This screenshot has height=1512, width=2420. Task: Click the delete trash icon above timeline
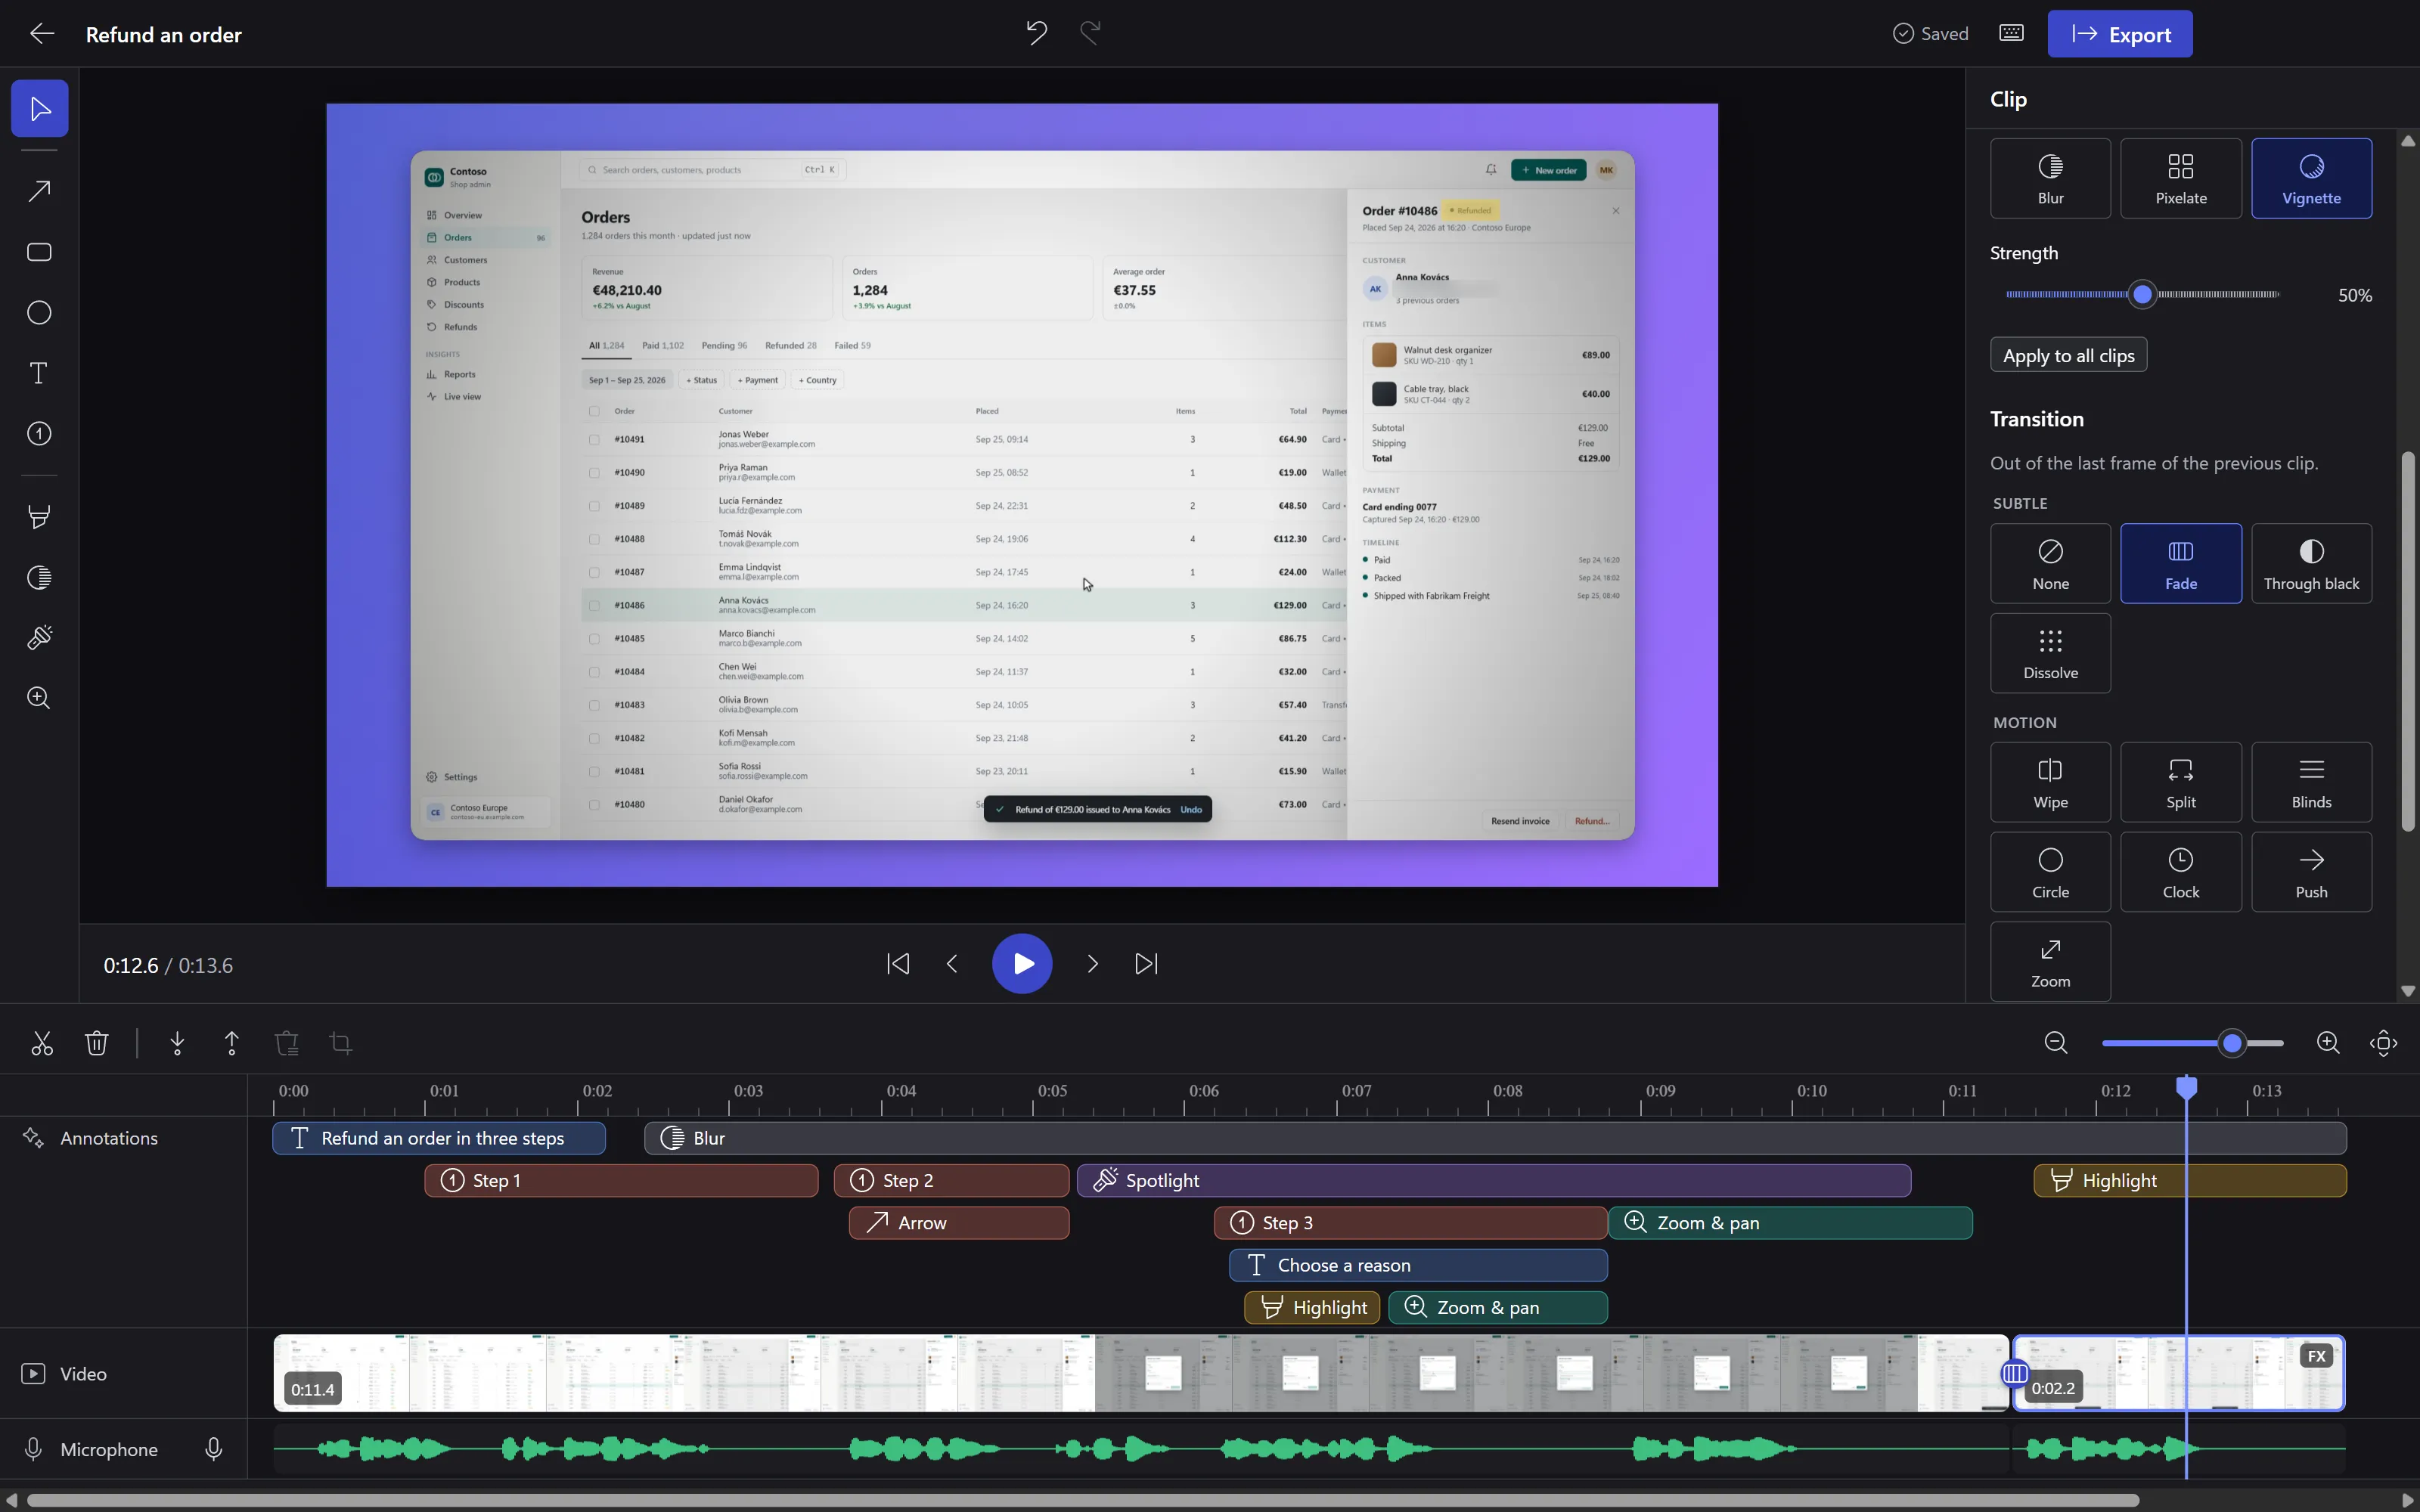(97, 1043)
